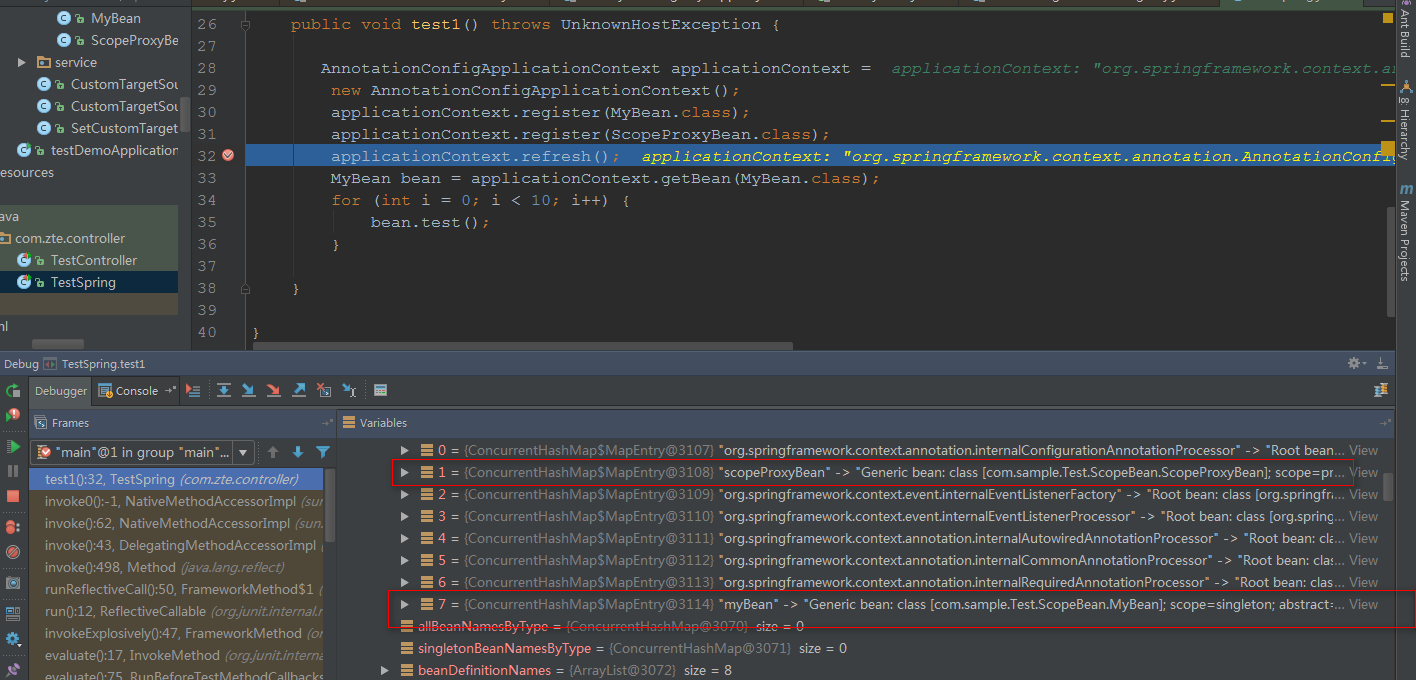Open the Evaluate Expression calculator icon
Viewport: 1416px width, 680px height.
[381, 390]
